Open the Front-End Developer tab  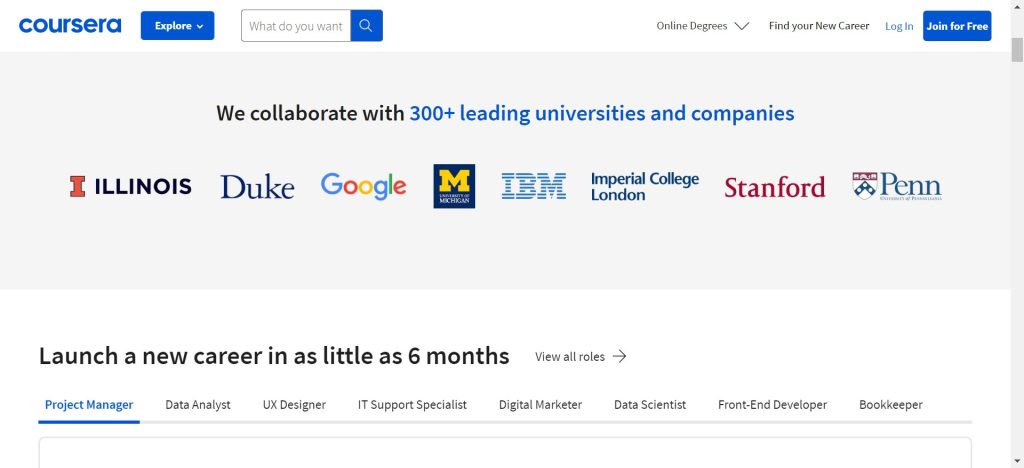[x=772, y=405]
